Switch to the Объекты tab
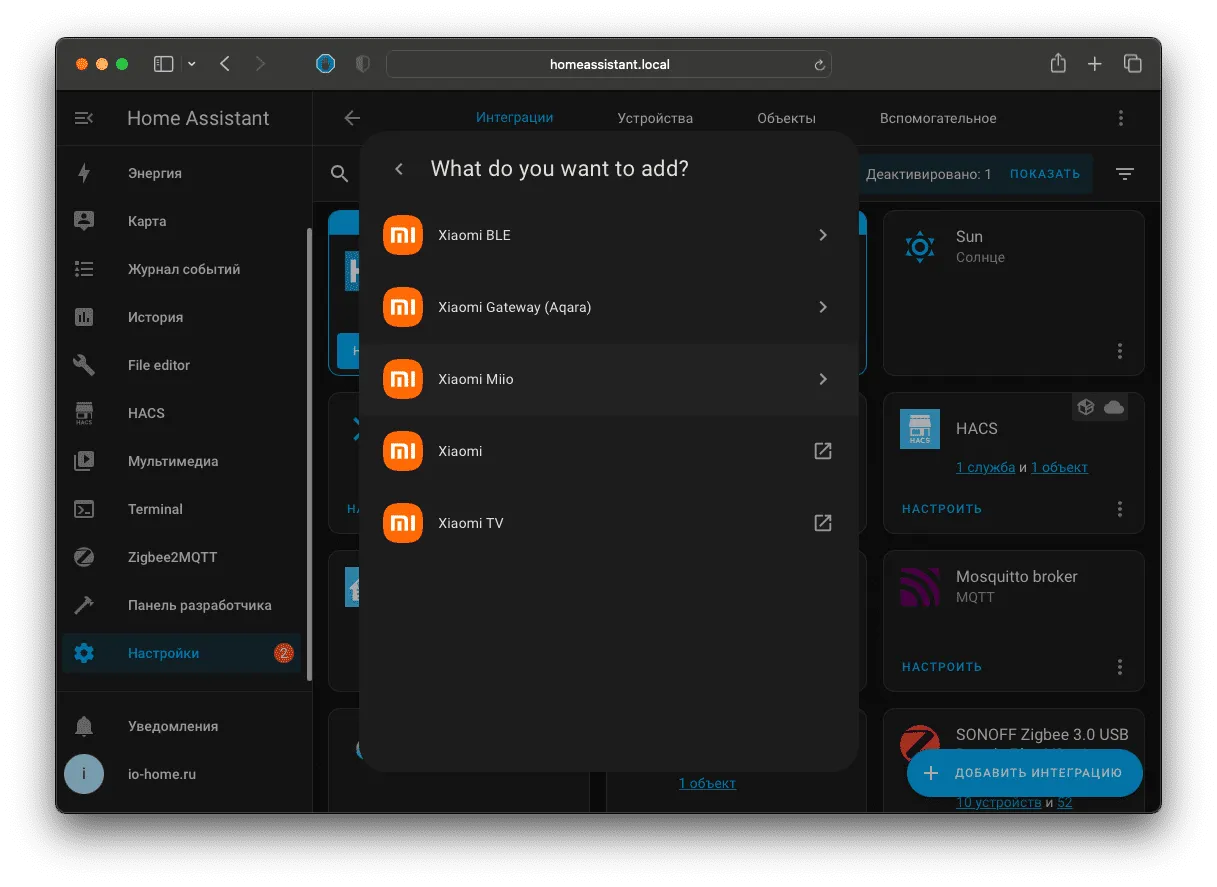This screenshot has height=887, width=1217. (x=786, y=118)
